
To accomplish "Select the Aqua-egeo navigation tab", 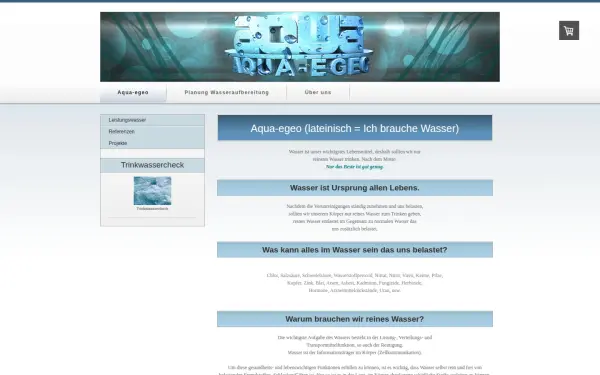I will 133,93.
